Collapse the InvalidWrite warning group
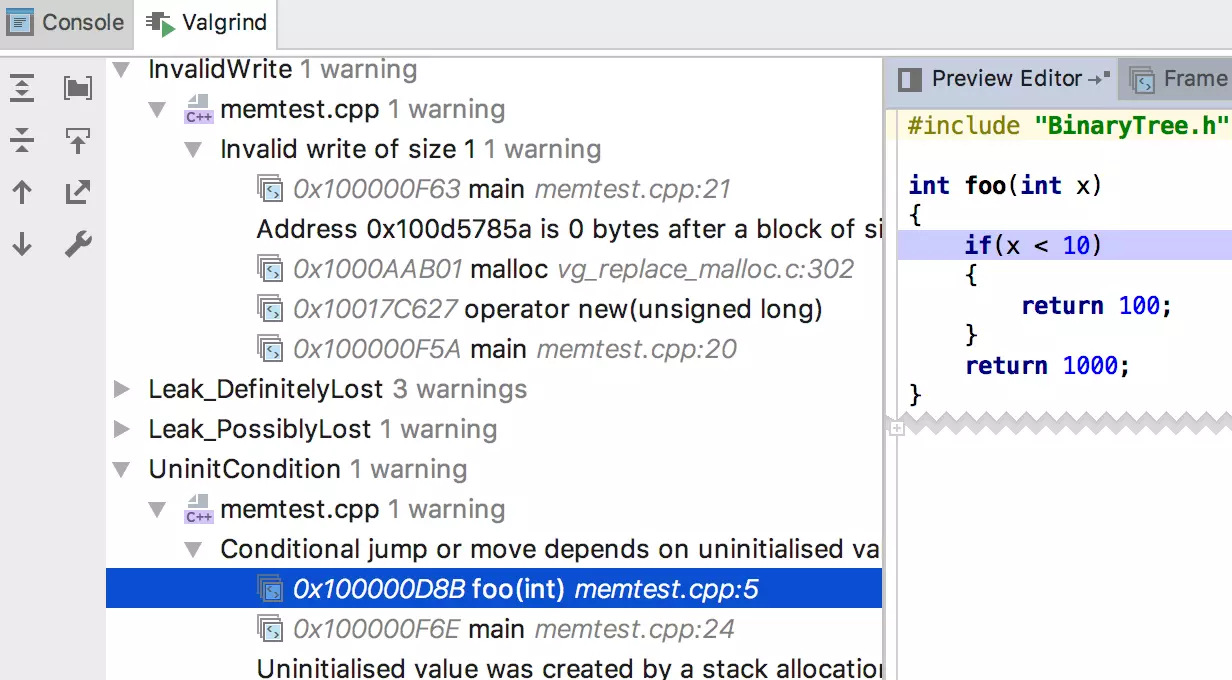Image resolution: width=1232 pixels, height=680 pixels. (122, 70)
